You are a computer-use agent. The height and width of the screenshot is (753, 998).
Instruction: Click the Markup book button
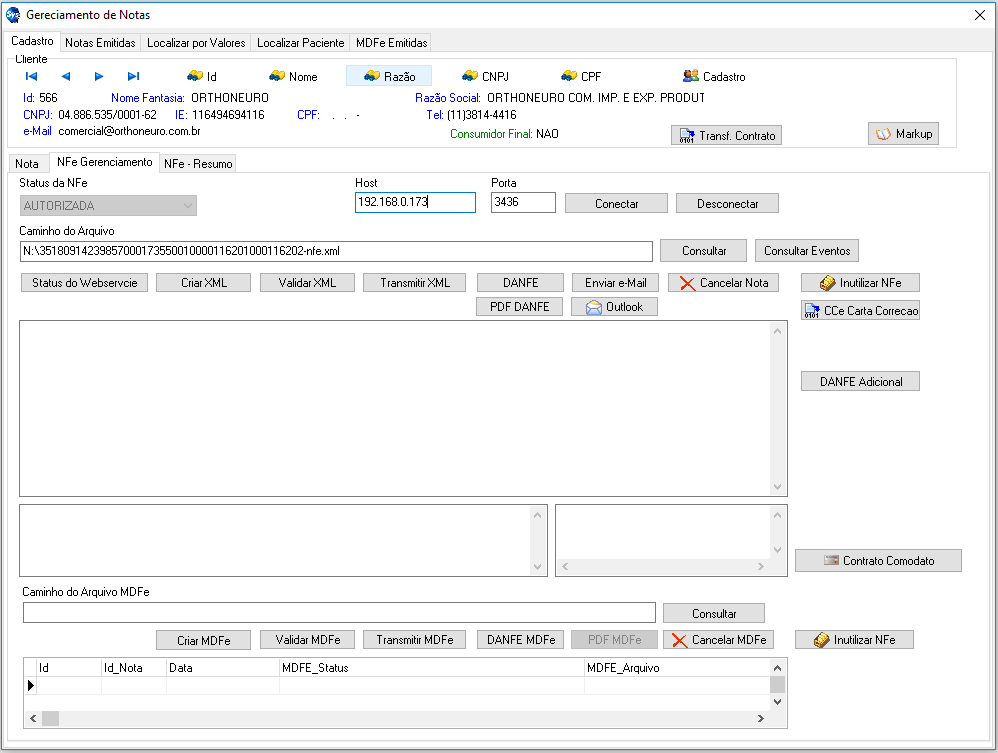pyautogui.click(x=903, y=134)
